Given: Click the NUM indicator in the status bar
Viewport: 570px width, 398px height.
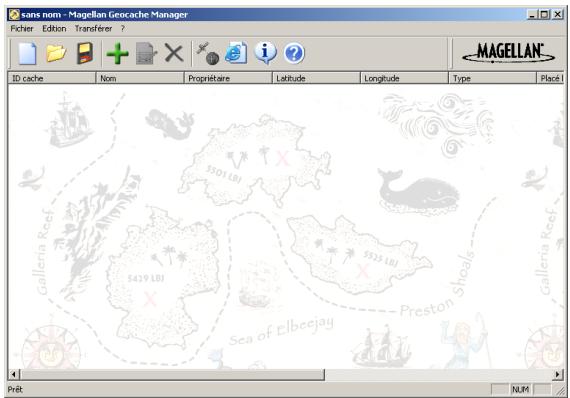Looking at the screenshot, I should pos(520,390).
